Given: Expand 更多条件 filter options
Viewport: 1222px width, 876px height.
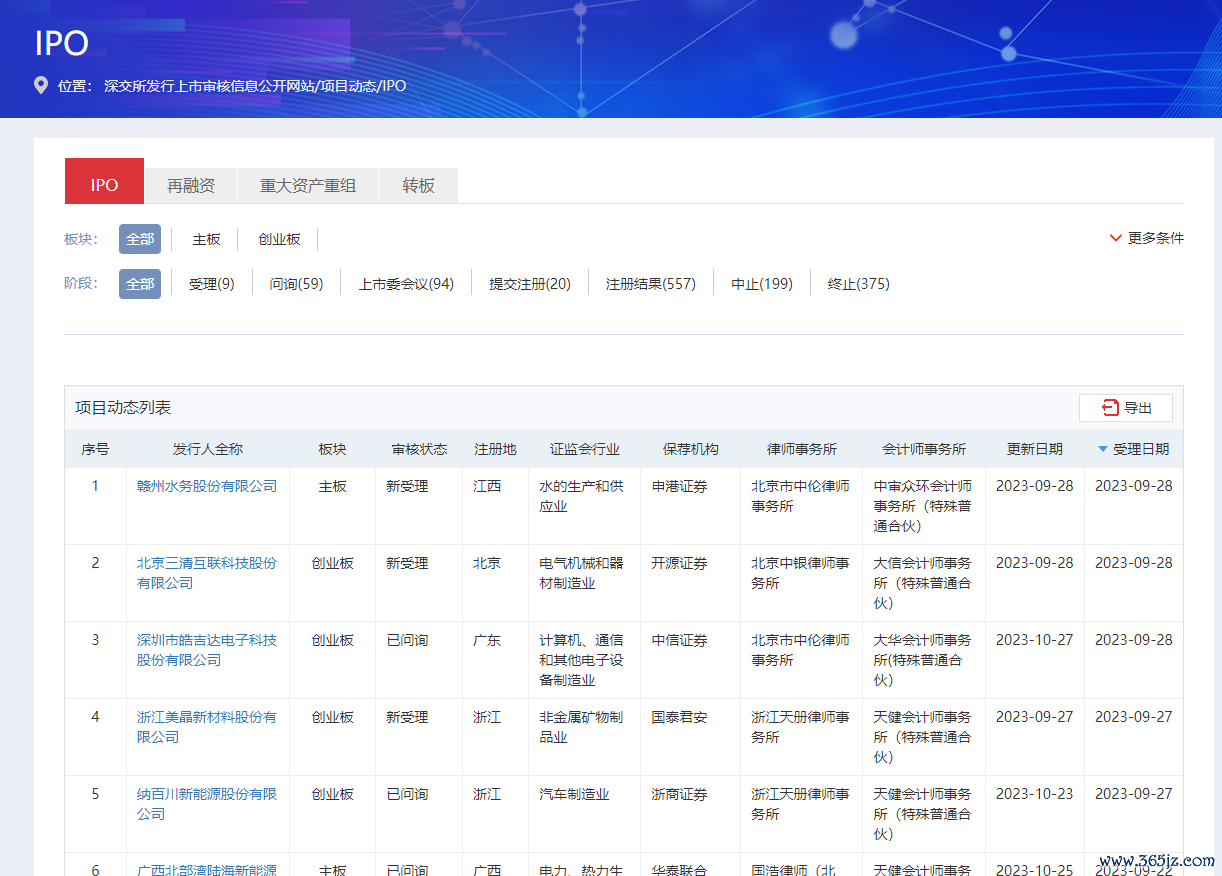Looking at the screenshot, I should [x=1146, y=238].
